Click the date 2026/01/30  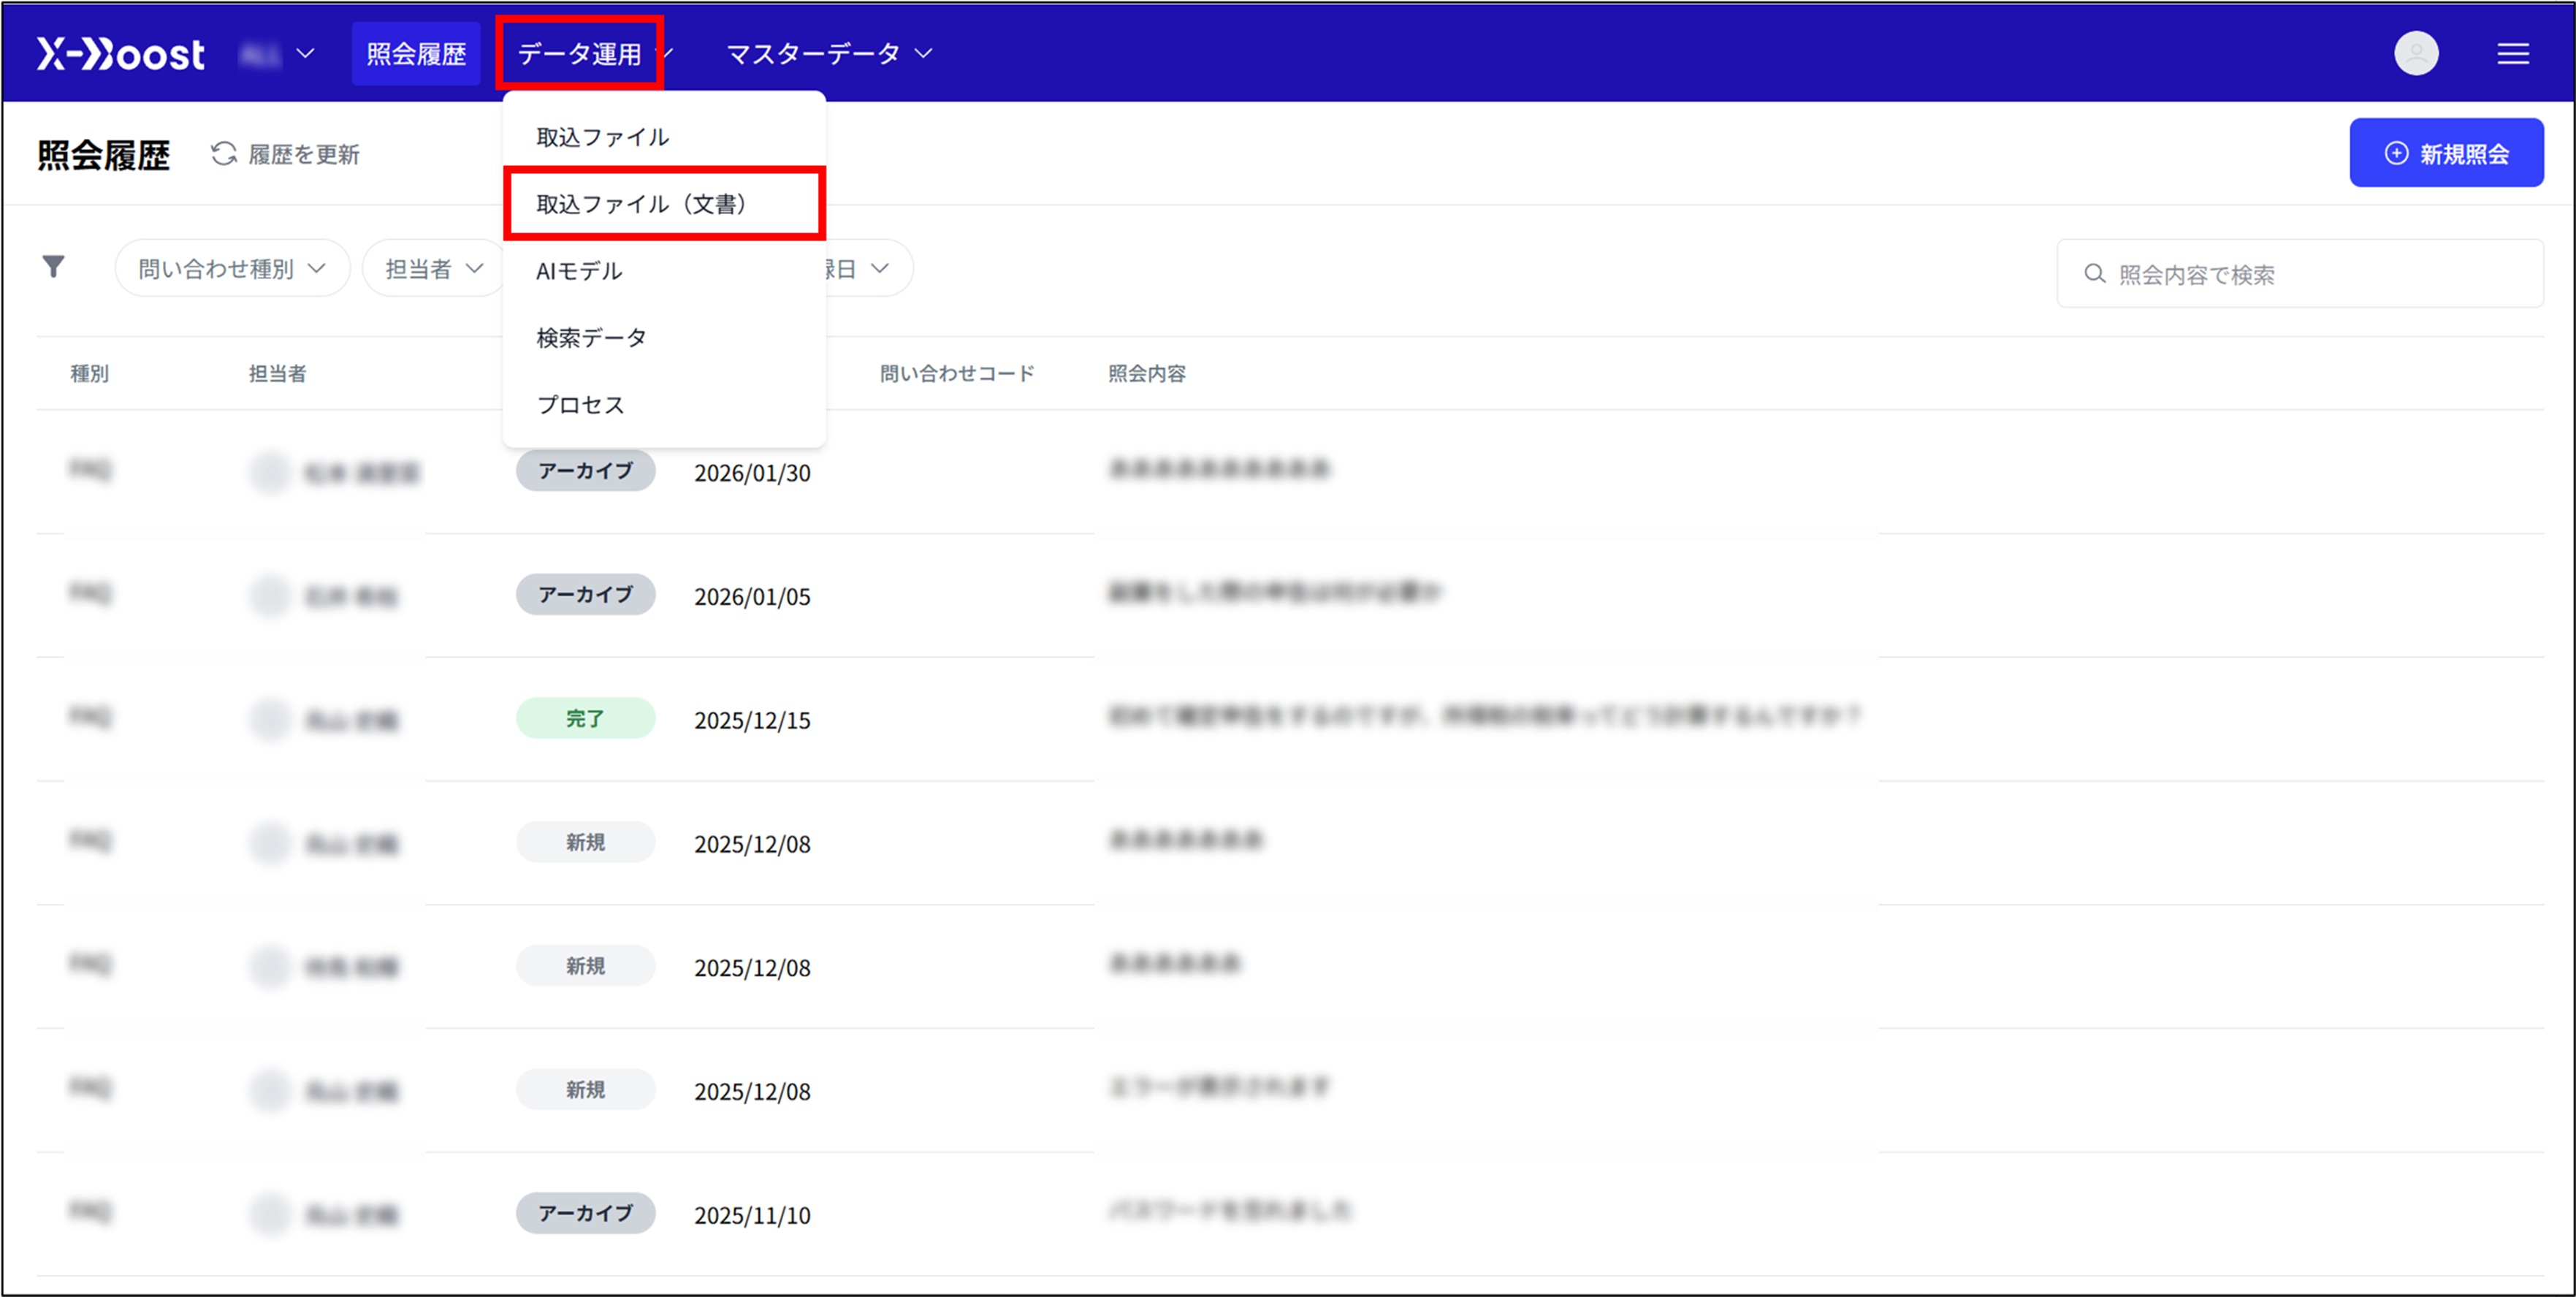click(752, 473)
